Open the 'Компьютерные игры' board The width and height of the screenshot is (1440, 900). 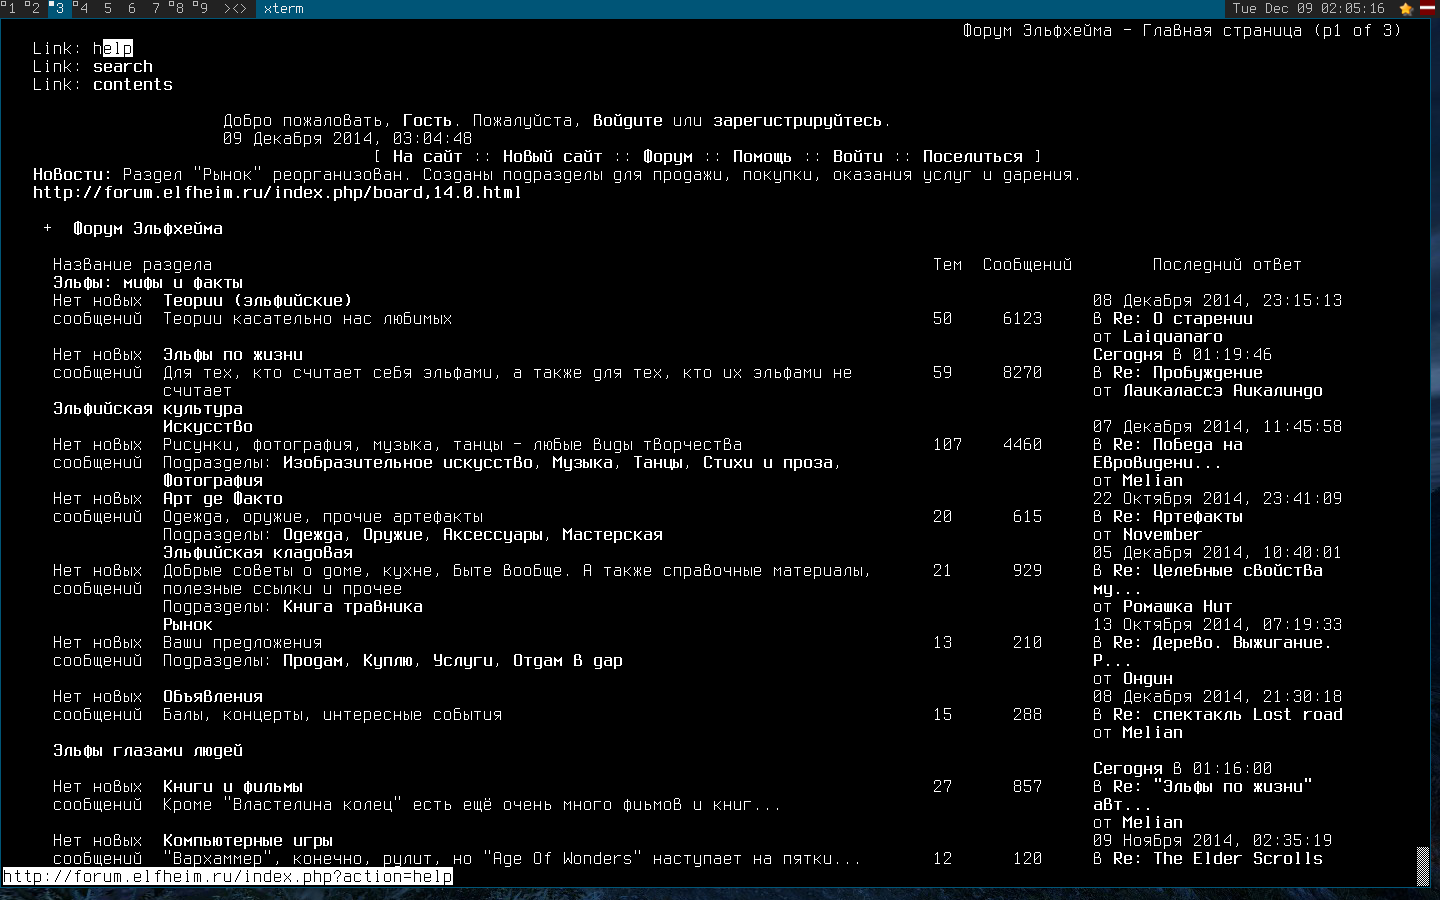click(x=248, y=840)
